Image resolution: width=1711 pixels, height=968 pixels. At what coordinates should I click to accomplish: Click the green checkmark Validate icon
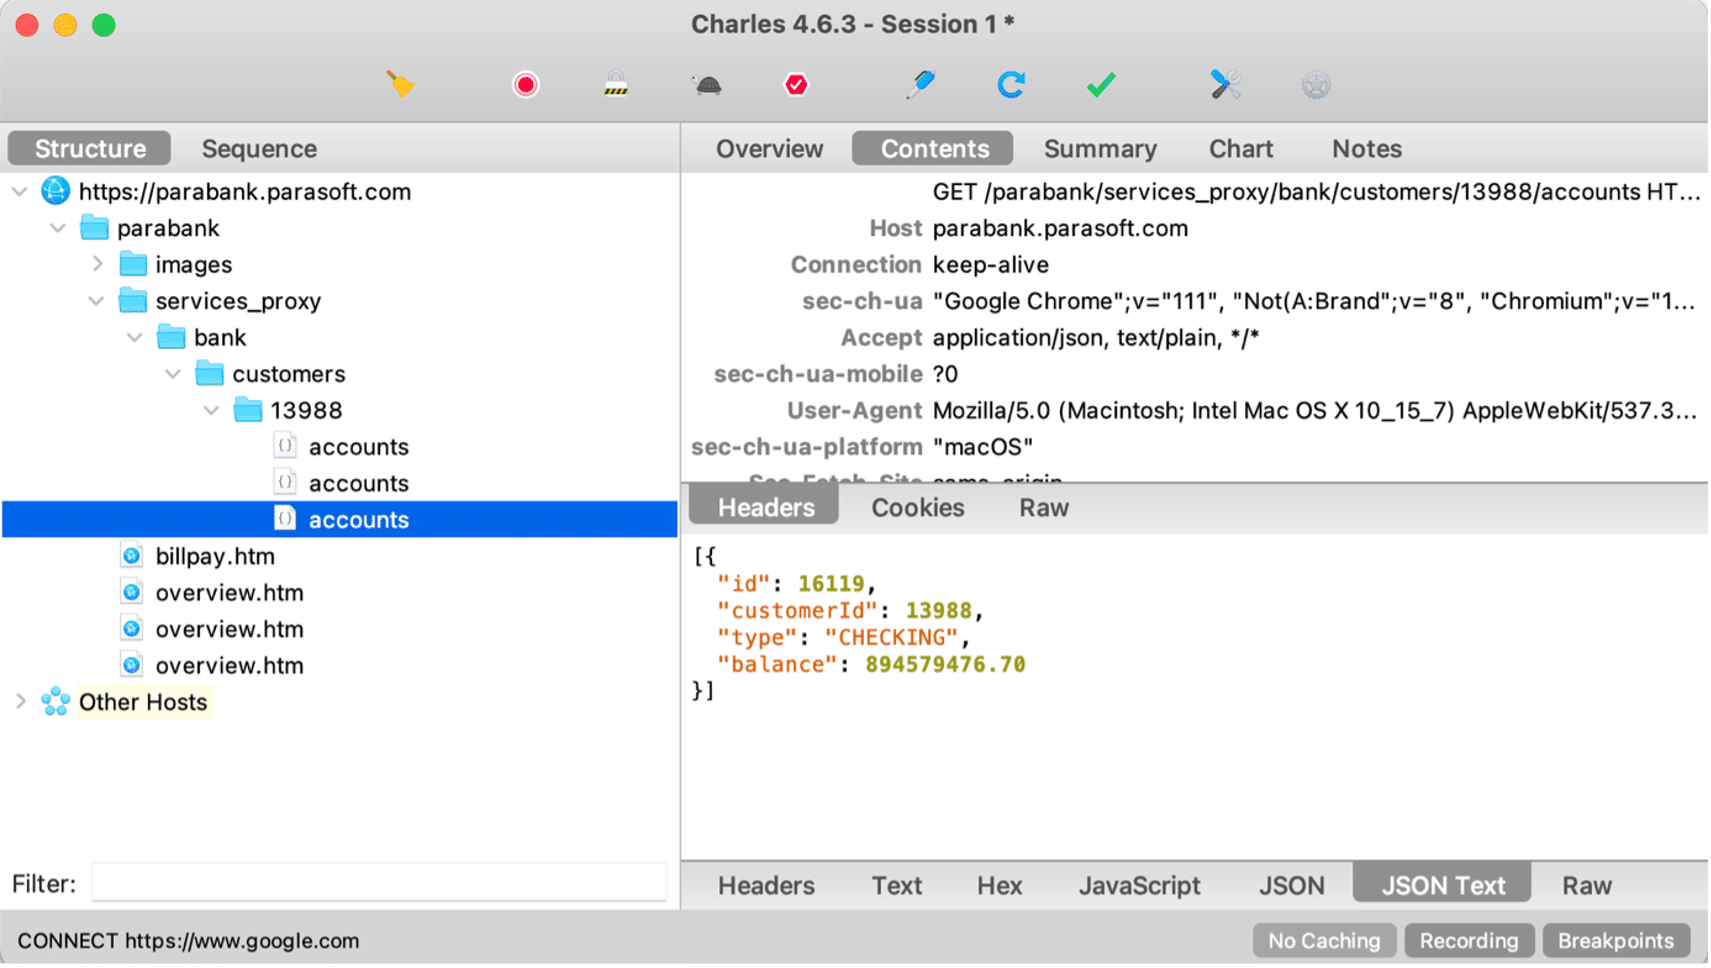pos(1101,85)
